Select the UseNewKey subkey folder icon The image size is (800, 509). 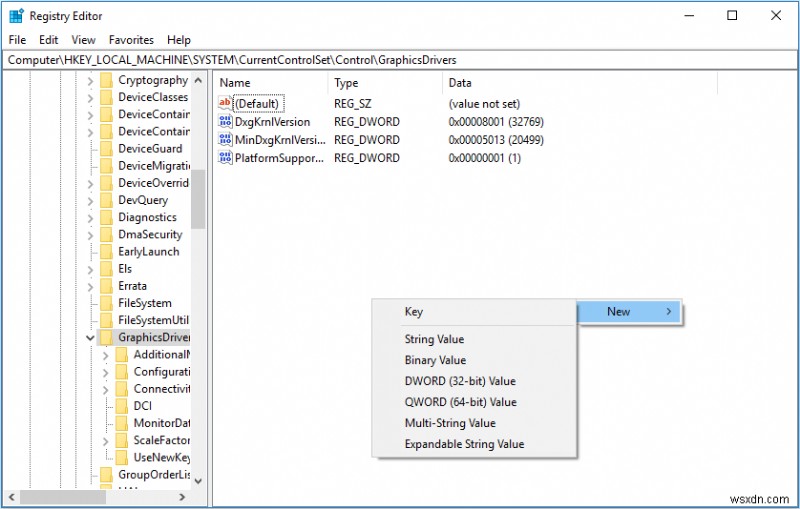click(x=121, y=457)
